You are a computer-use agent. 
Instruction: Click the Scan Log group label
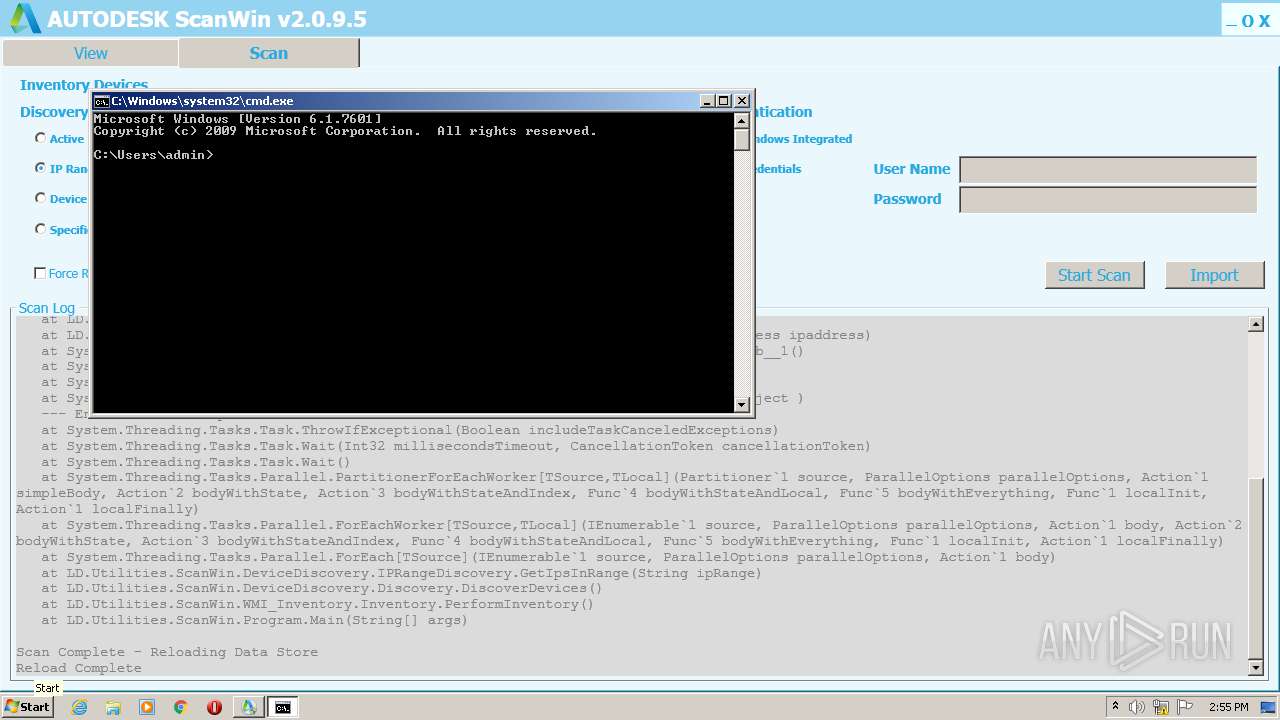click(x=47, y=308)
